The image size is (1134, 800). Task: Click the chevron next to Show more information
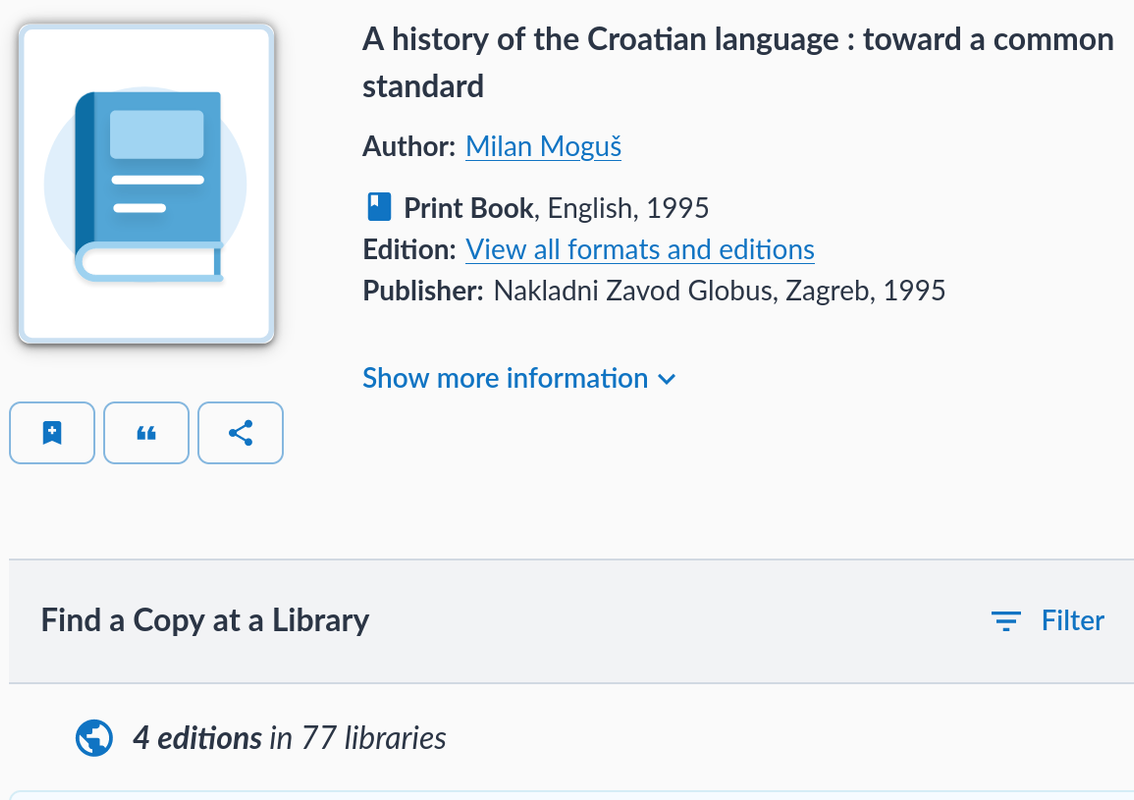667,379
